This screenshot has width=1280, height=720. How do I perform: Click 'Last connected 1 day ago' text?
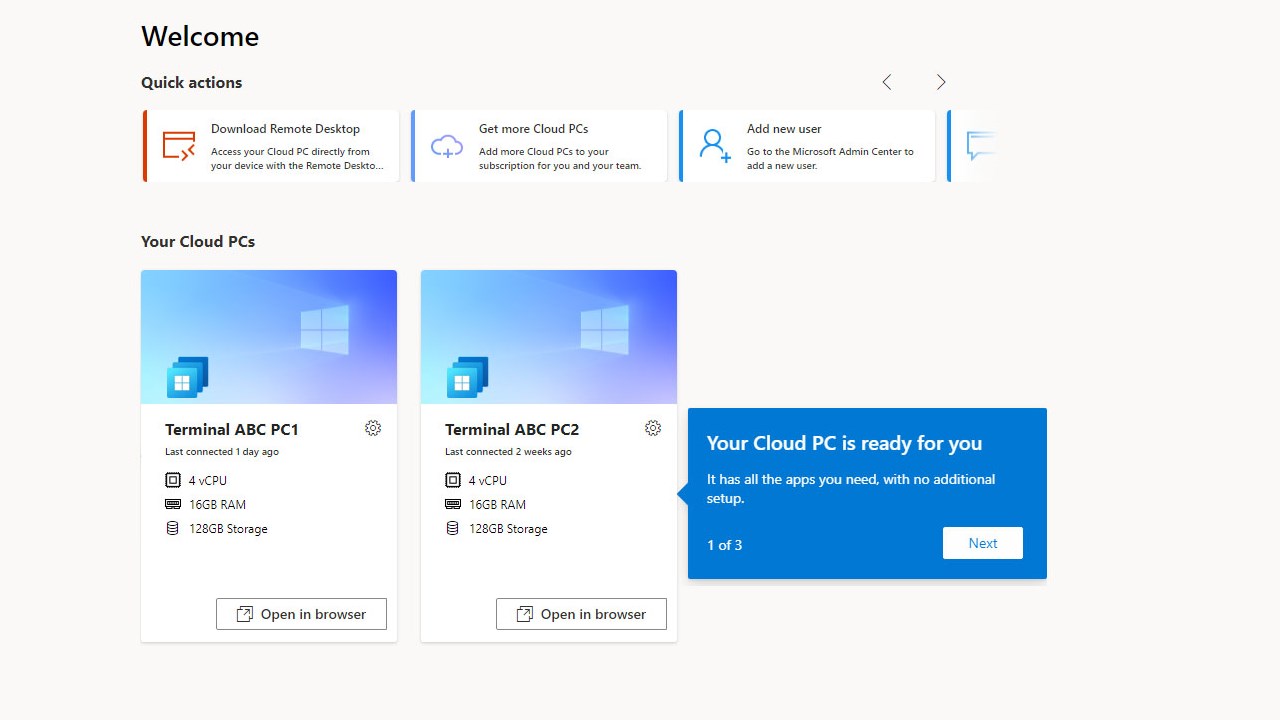222,452
